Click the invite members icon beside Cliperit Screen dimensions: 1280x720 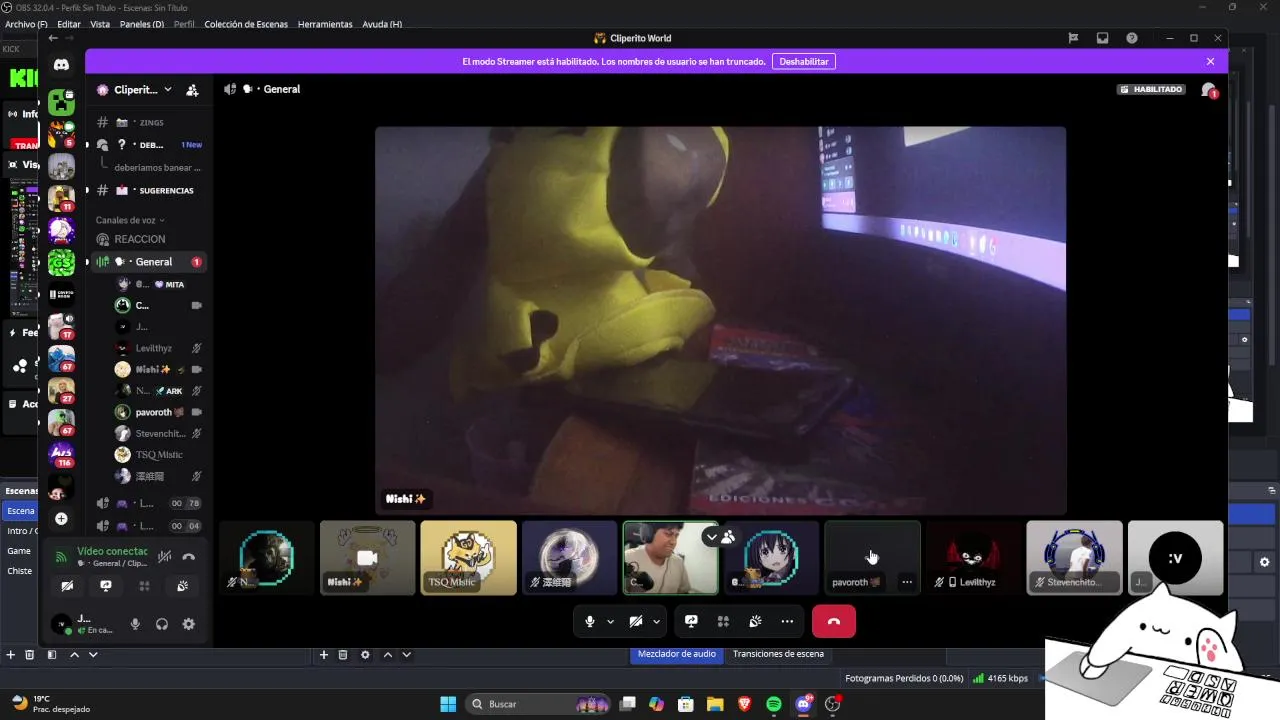[x=192, y=90]
